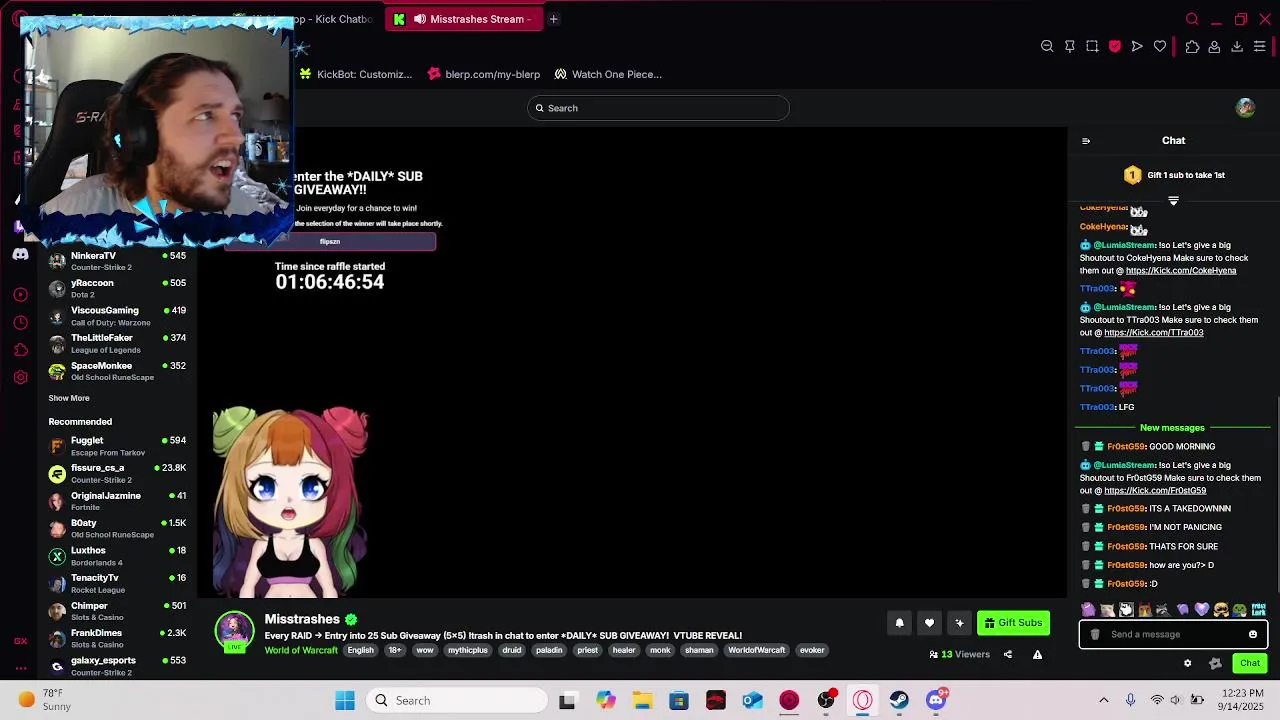The image size is (1280, 720).
Task: Expand the gift leaderboard chevron under Chat
Action: coord(1173,201)
